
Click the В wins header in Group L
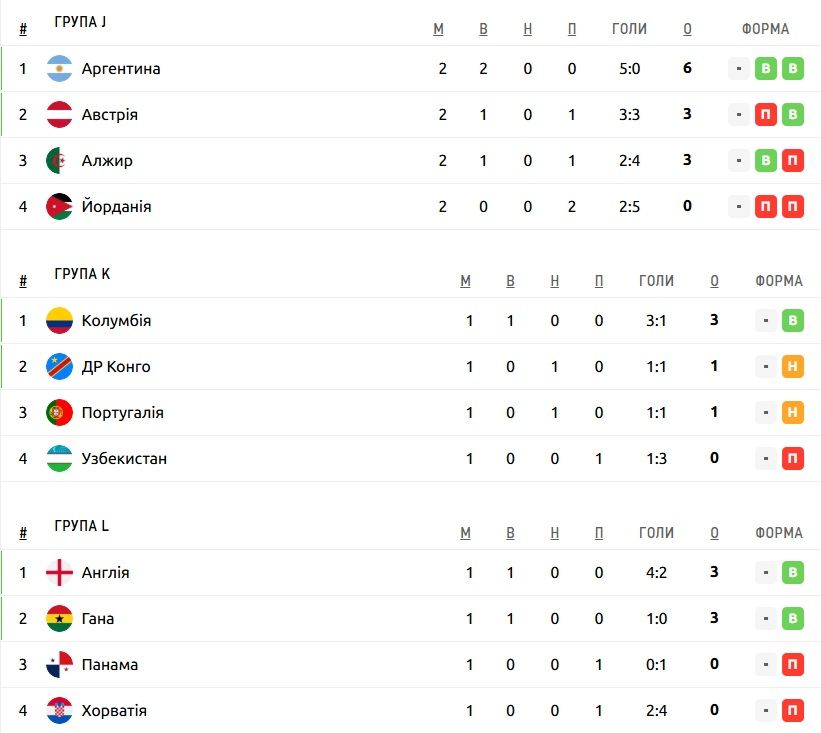(511, 534)
